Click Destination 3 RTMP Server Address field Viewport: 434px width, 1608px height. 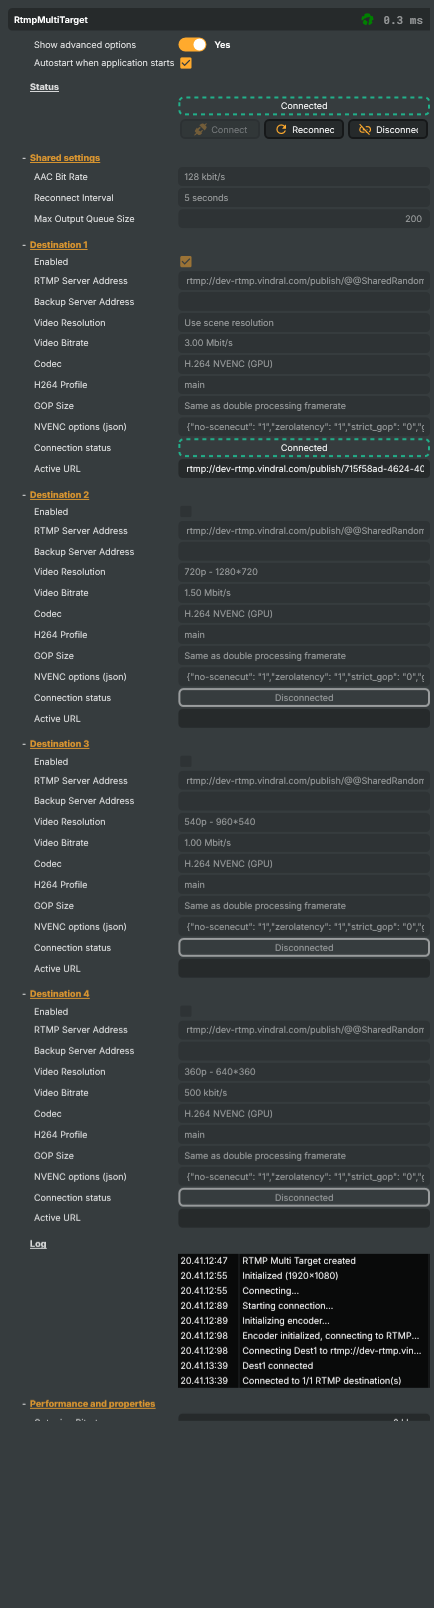[x=304, y=781]
